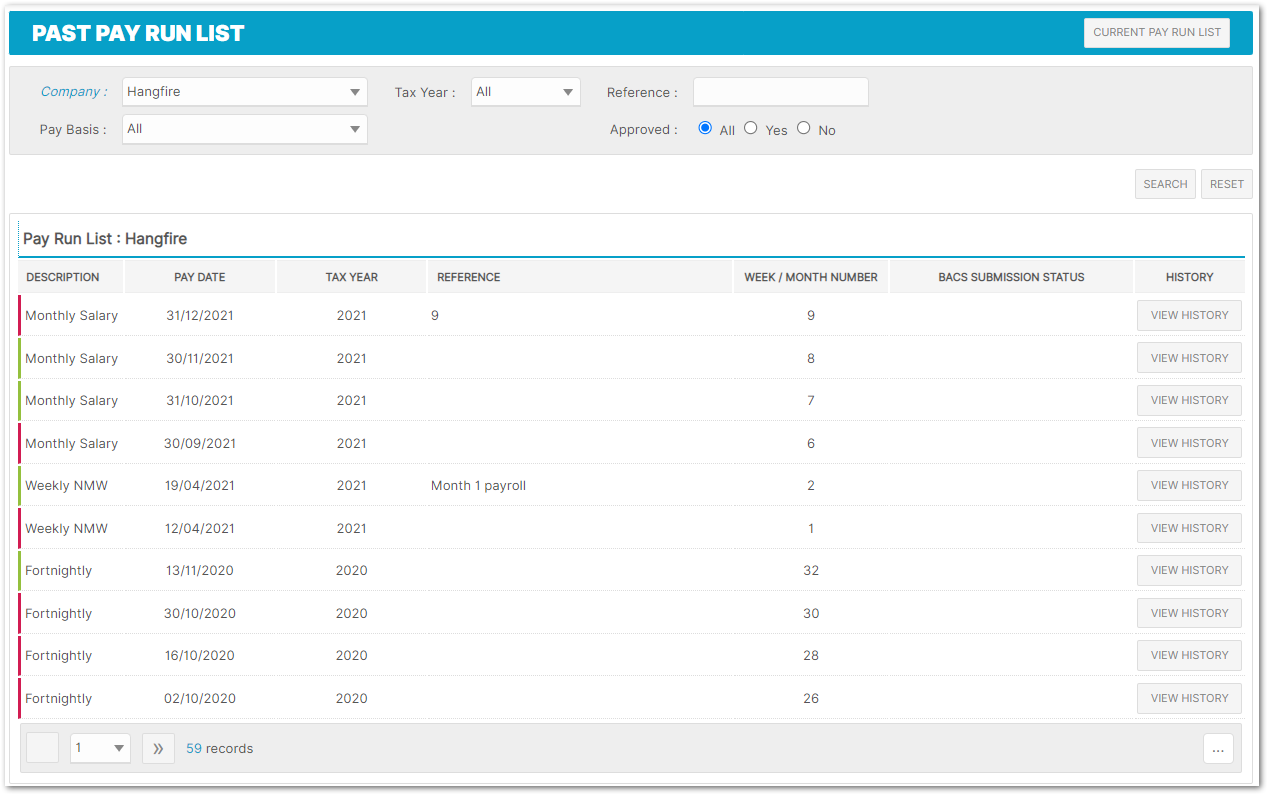The image size is (1268, 795).
Task: Open the Company dropdown showing Hangfire
Action: [244, 91]
